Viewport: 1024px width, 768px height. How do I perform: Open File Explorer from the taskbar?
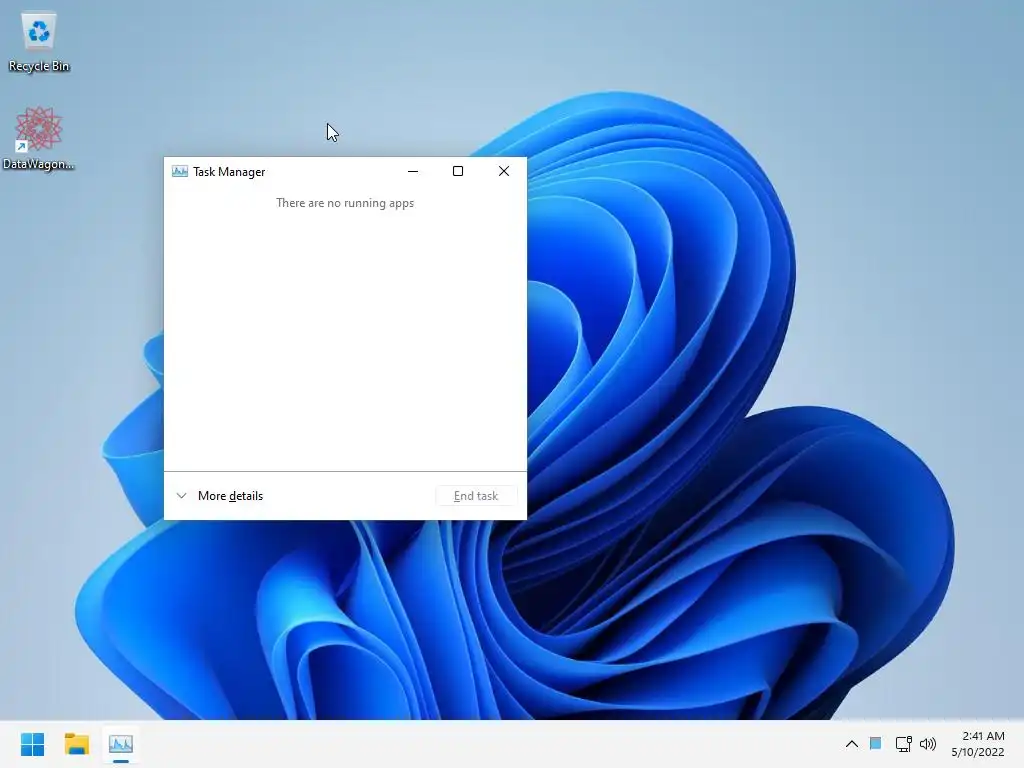point(76,744)
